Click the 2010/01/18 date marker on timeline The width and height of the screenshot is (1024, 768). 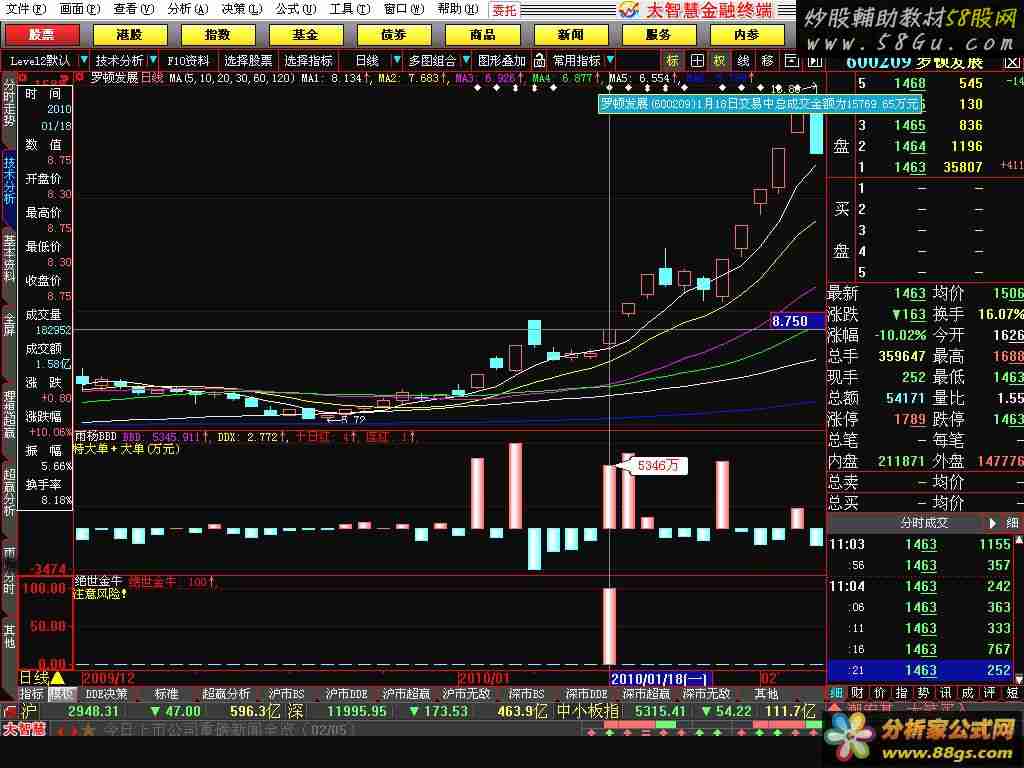point(660,679)
